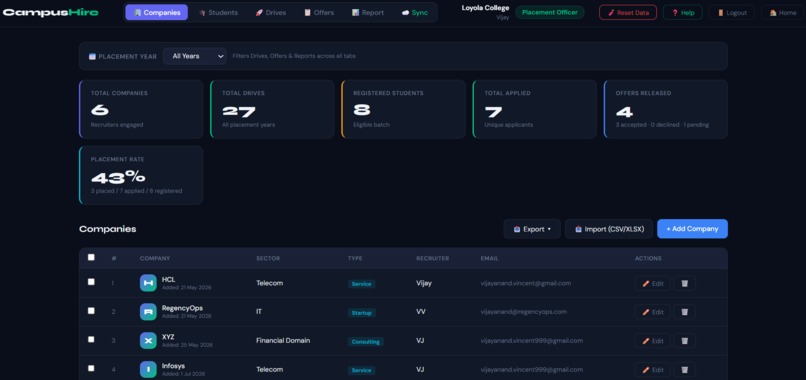Click the Placement Officer role badge

pos(549,12)
